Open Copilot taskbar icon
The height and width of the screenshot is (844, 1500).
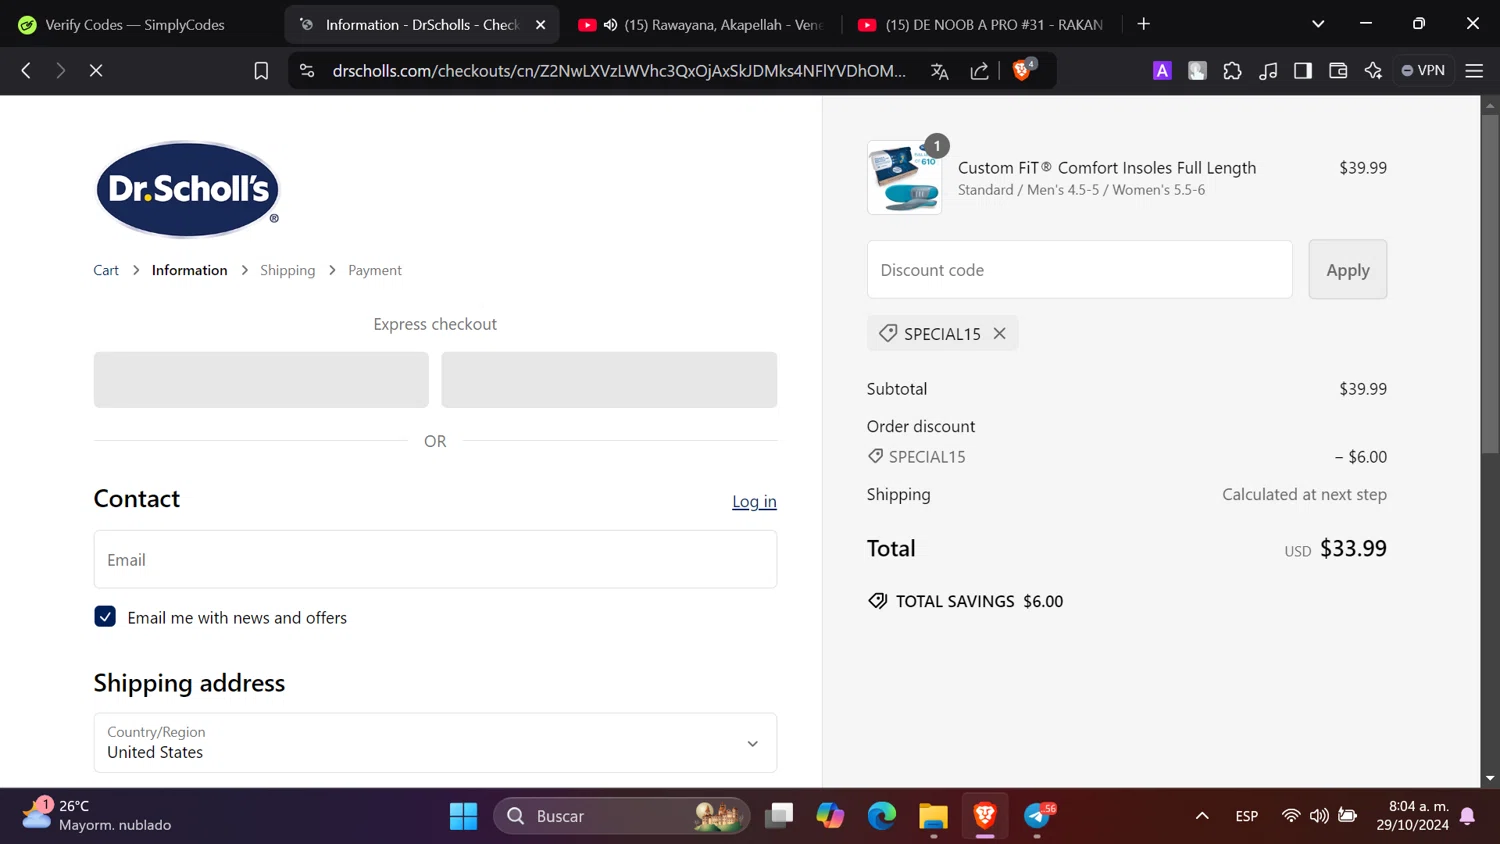[x=830, y=816]
